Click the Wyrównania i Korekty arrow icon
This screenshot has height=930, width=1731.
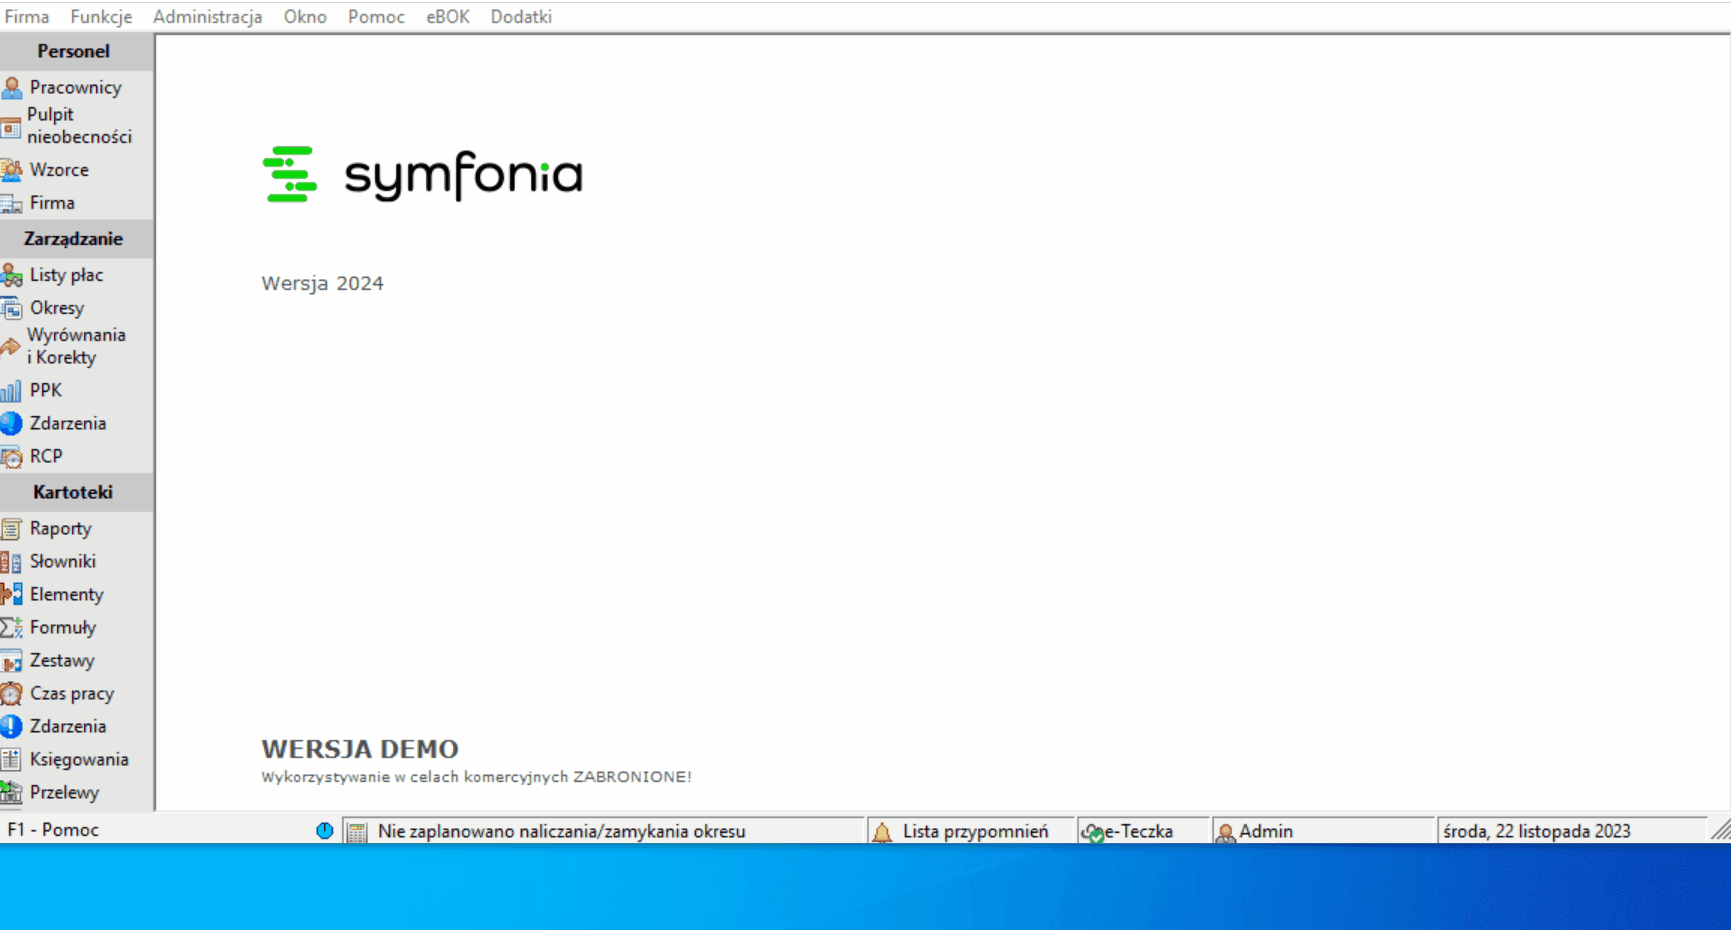point(11,347)
